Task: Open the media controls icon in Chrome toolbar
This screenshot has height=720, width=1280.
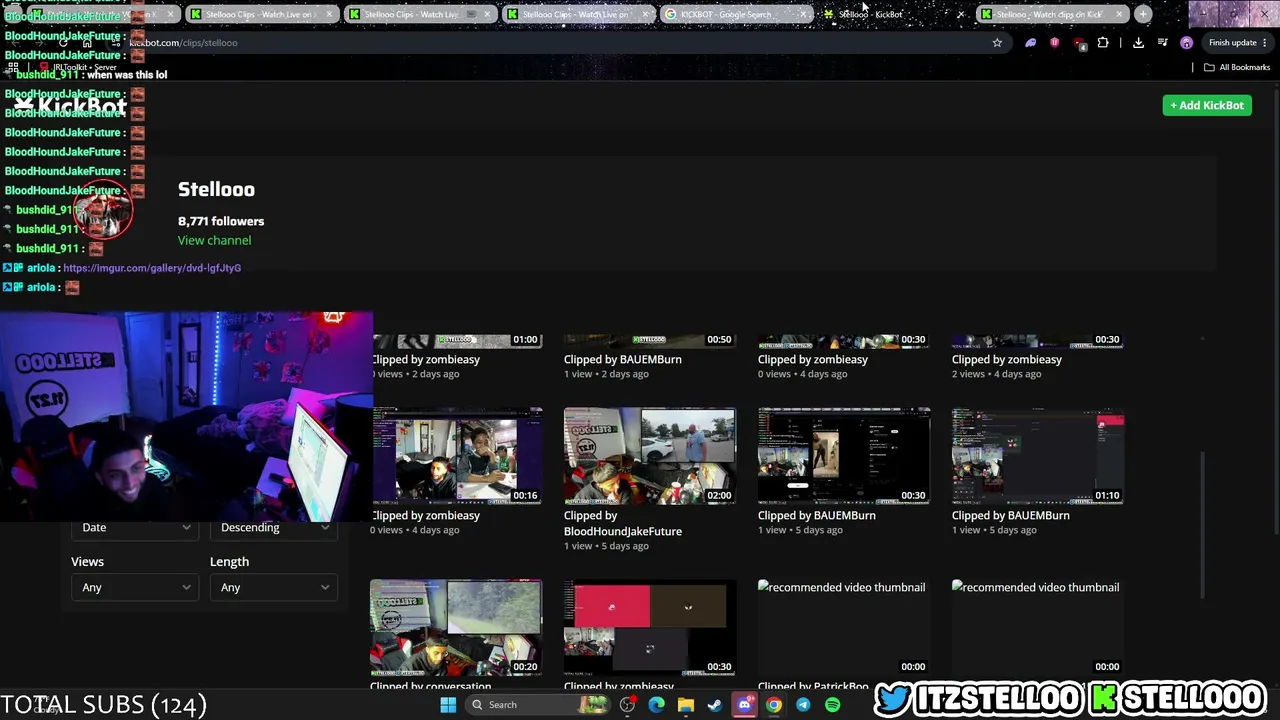Action: [1162, 43]
